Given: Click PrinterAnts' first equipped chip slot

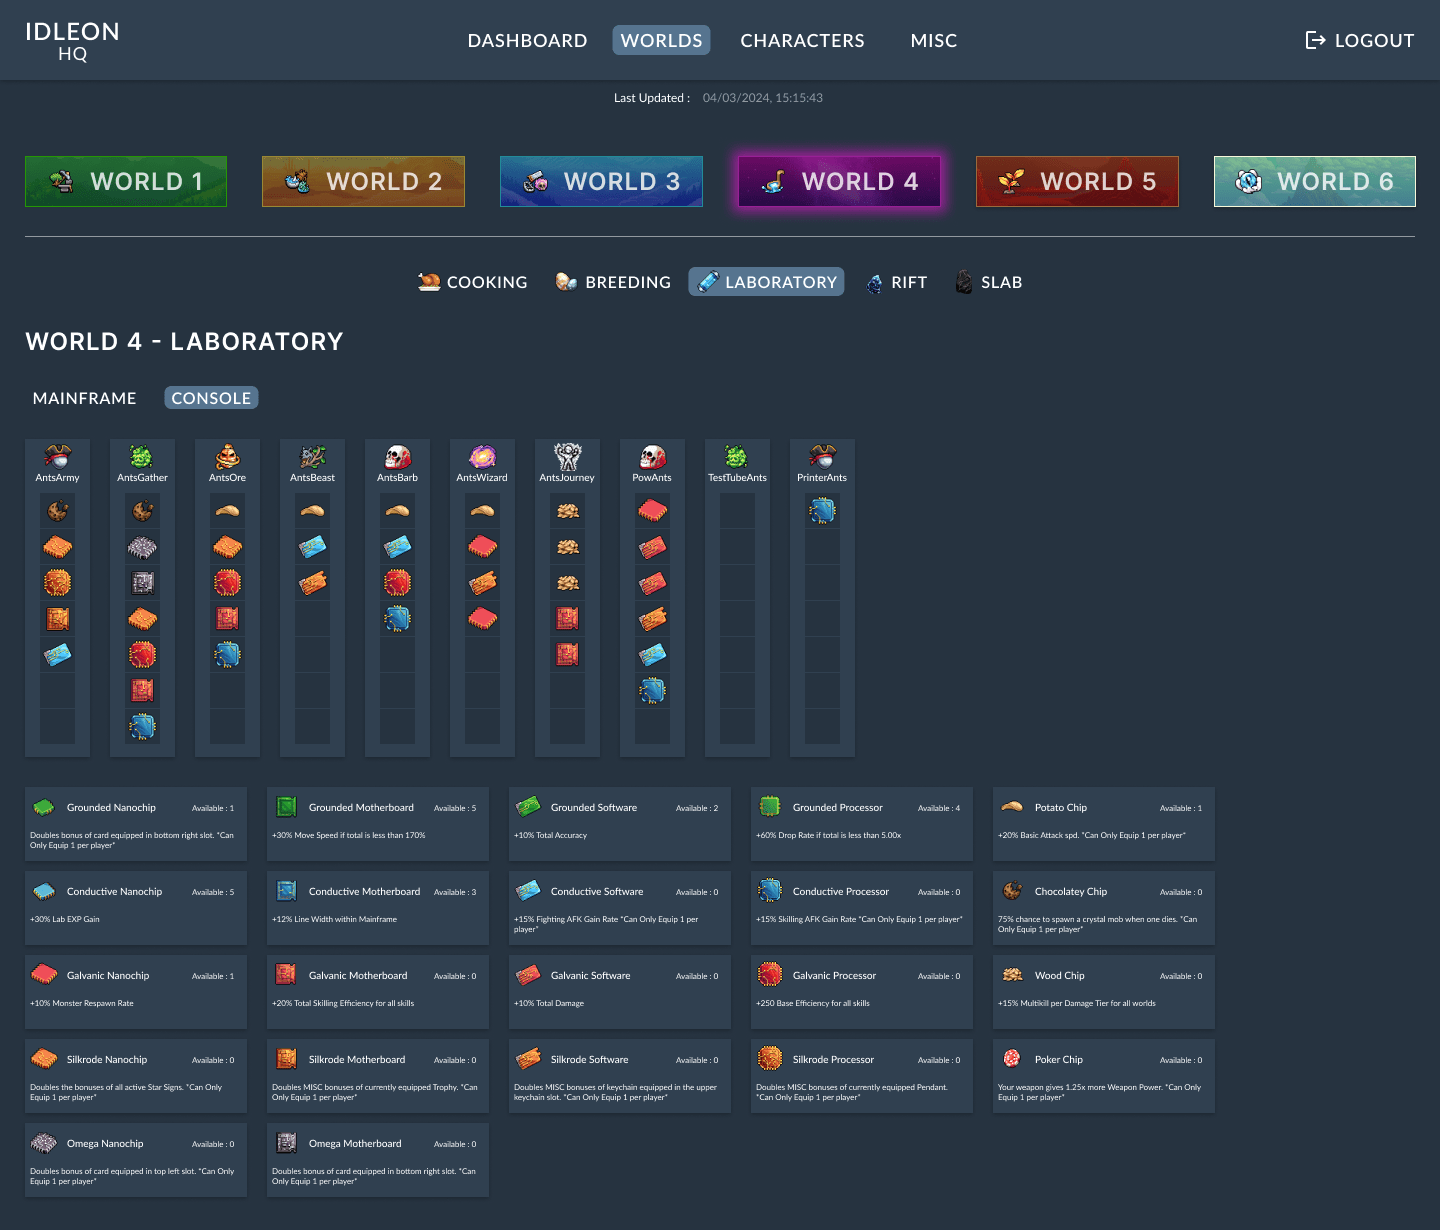Looking at the screenshot, I should click(x=822, y=511).
